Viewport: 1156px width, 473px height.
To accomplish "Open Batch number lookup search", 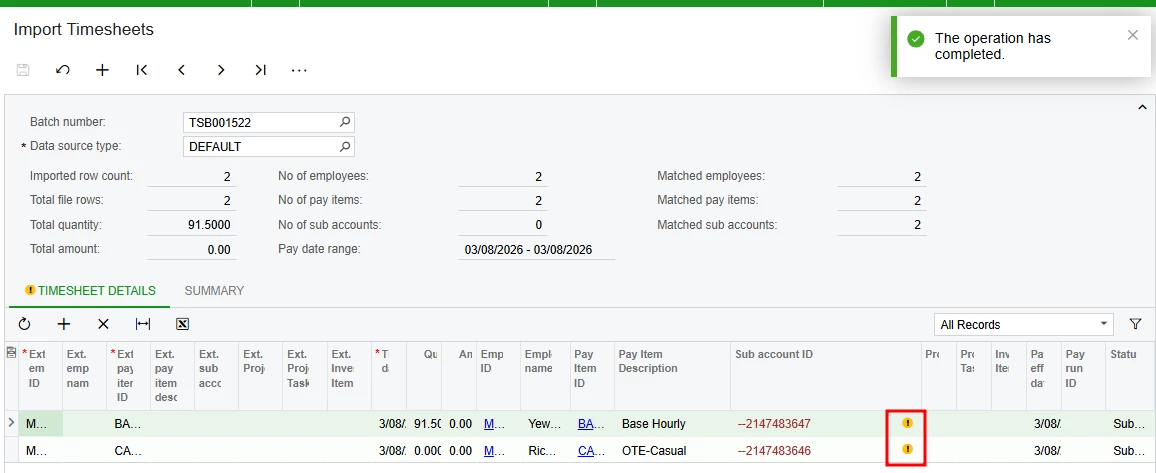I will point(344,122).
